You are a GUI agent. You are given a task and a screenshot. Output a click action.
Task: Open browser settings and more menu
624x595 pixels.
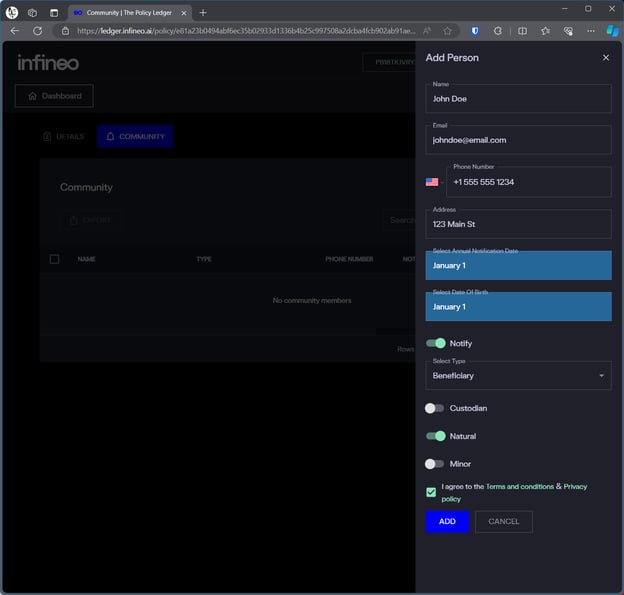pyautogui.click(x=591, y=31)
